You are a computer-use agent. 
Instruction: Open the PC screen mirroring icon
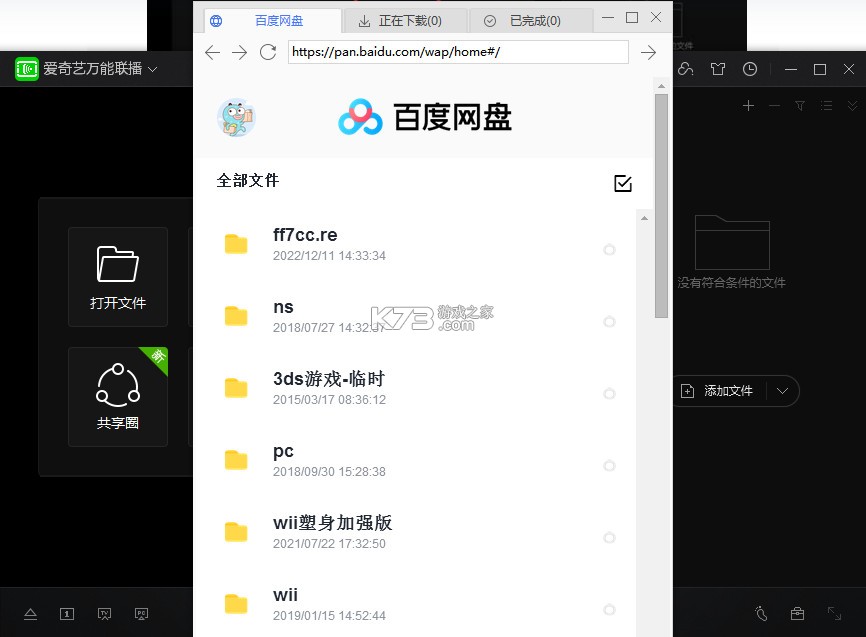pyautogui.click(x=141, y=614)
